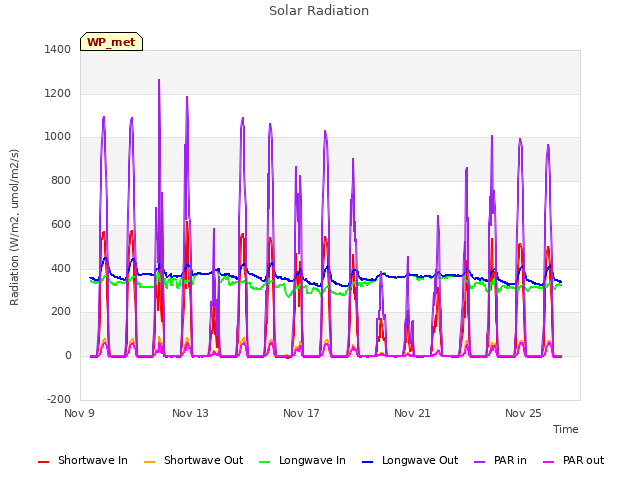This screenshot has width=640, height=480.
Task: Click the highest PAR in peak near 1270
Action: [159, 80]
